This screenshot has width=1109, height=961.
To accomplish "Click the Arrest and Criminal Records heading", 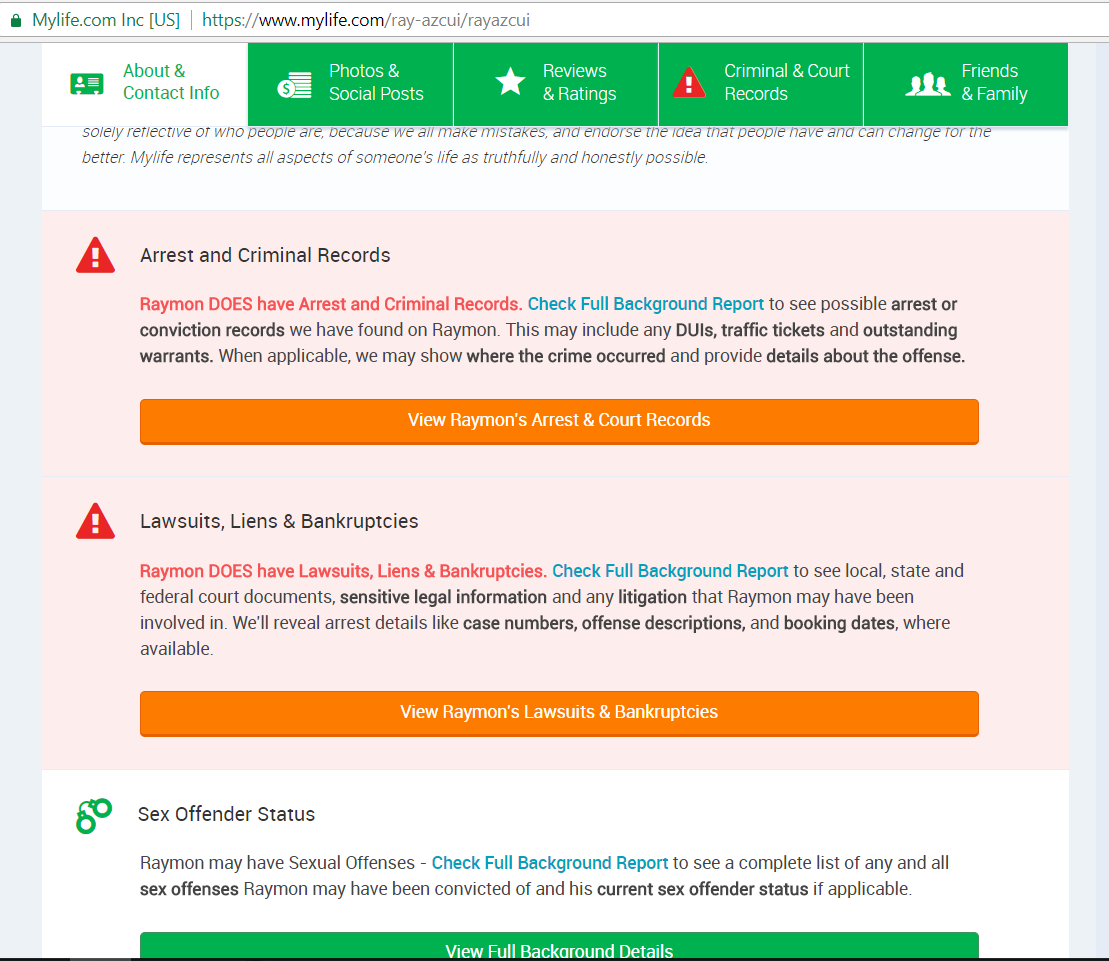I will click(265, 255).
